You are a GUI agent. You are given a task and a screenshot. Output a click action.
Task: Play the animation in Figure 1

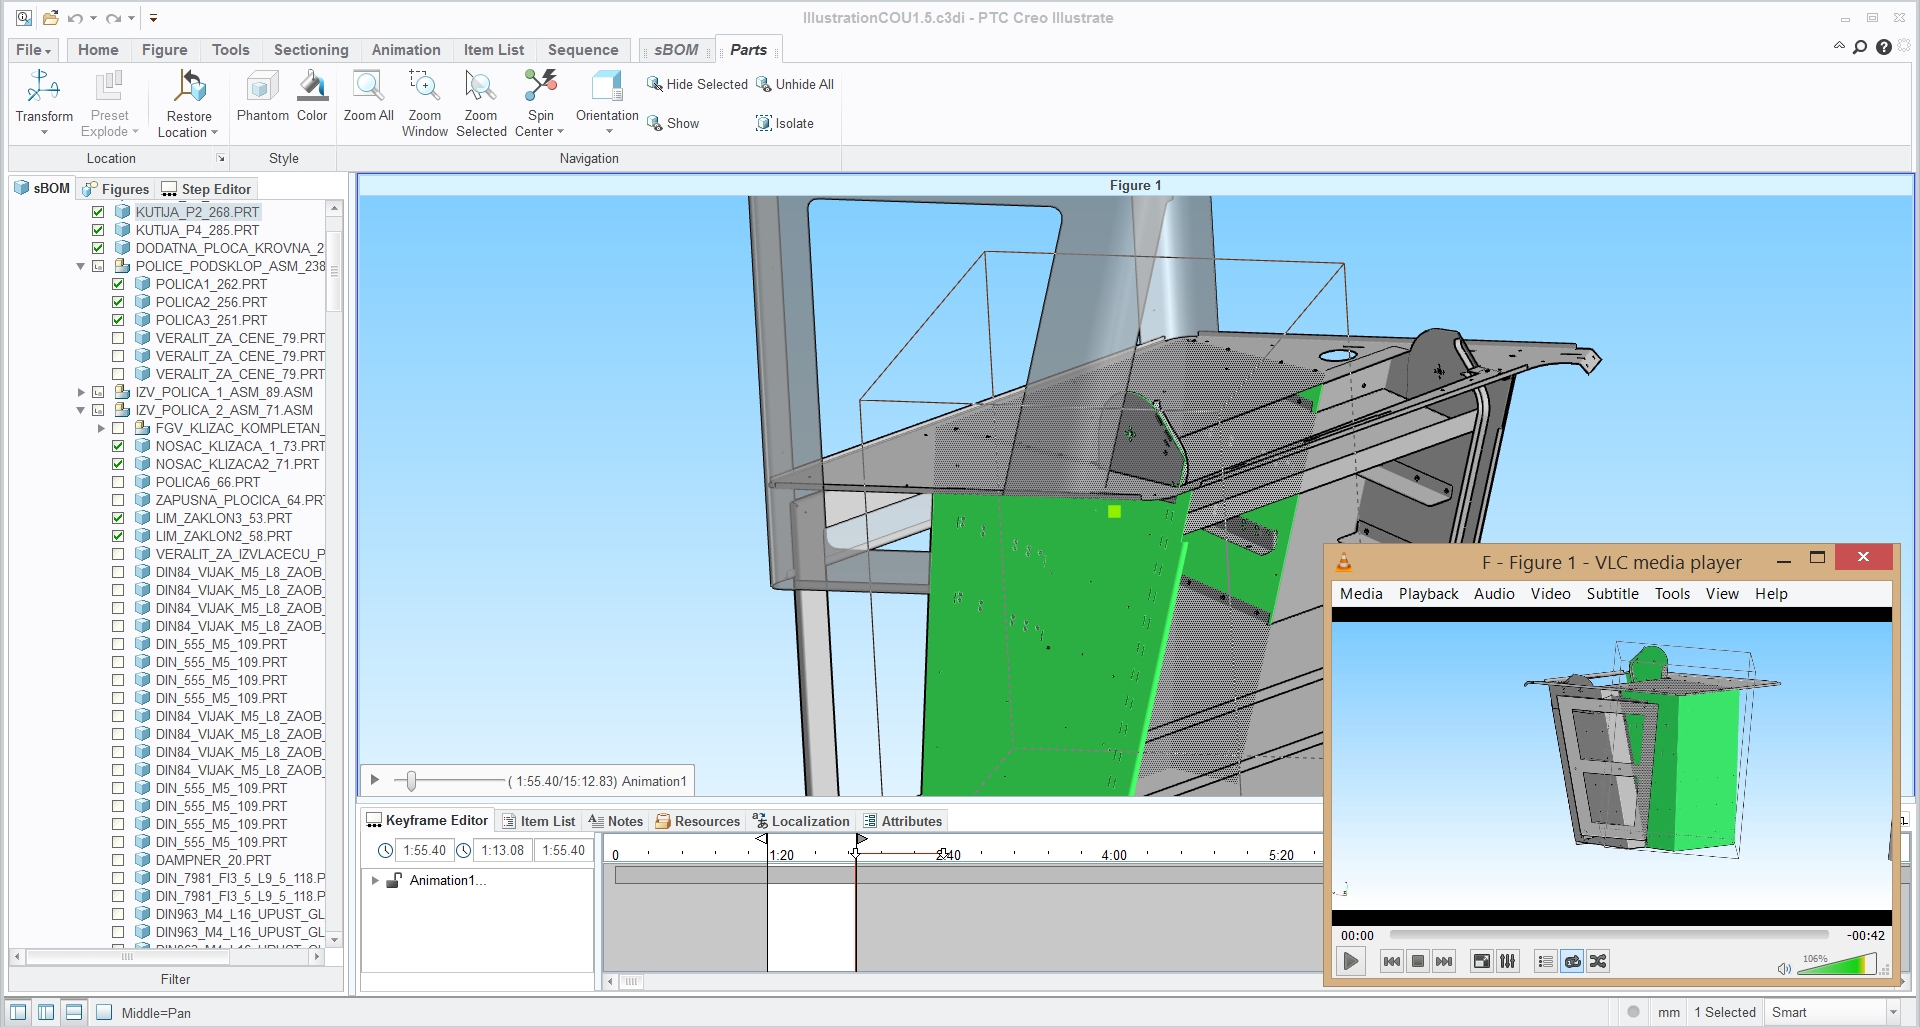point(375,780)
